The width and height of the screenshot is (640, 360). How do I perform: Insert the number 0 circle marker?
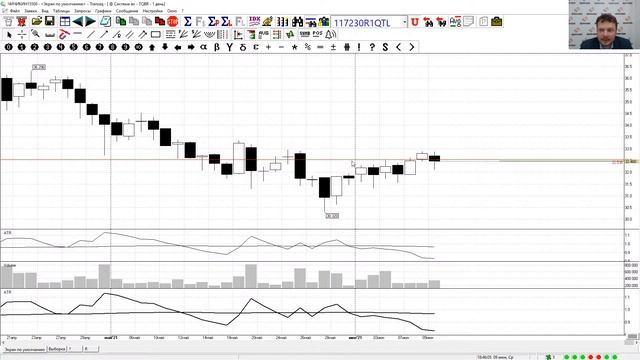coord(9,47)
